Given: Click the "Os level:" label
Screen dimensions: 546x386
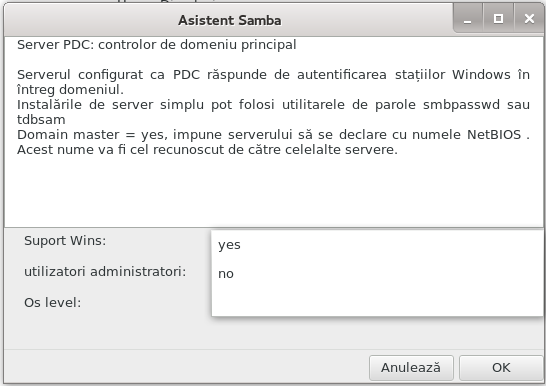Looking at the screenshot, I should (x=53, y=302).
